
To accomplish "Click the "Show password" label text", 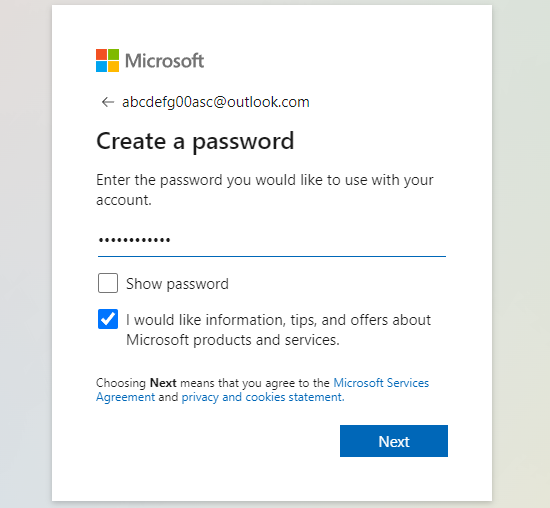I will [x=177, y=284].
